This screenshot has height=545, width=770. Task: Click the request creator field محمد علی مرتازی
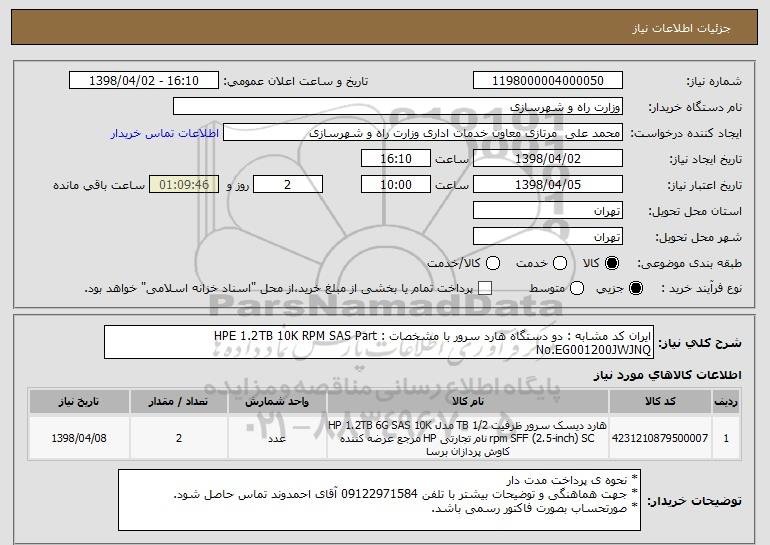click(x=423, y=133)
